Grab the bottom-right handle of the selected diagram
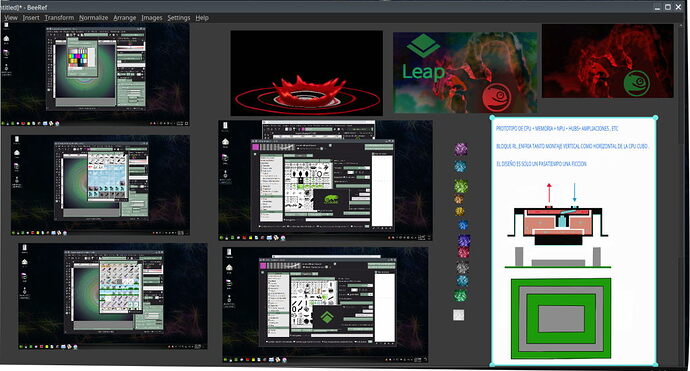Image resolution: width=690 pixels, height=371 pixels. (656, 365)
